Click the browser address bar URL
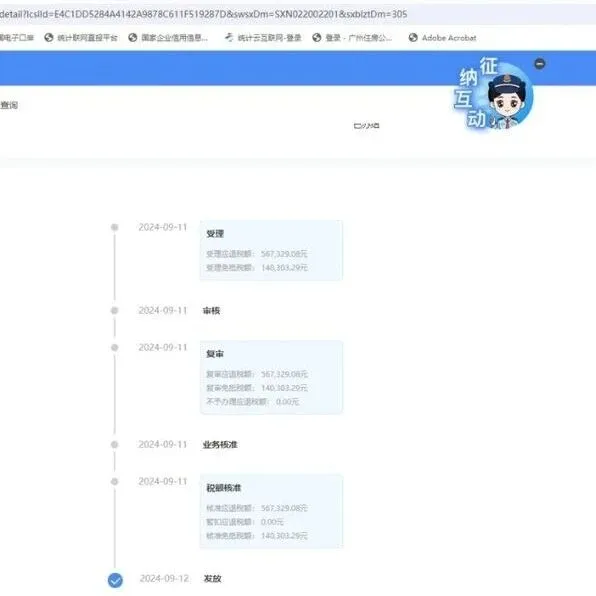The width and height of the screenshot is (596, 596). (x=203, y=14)
